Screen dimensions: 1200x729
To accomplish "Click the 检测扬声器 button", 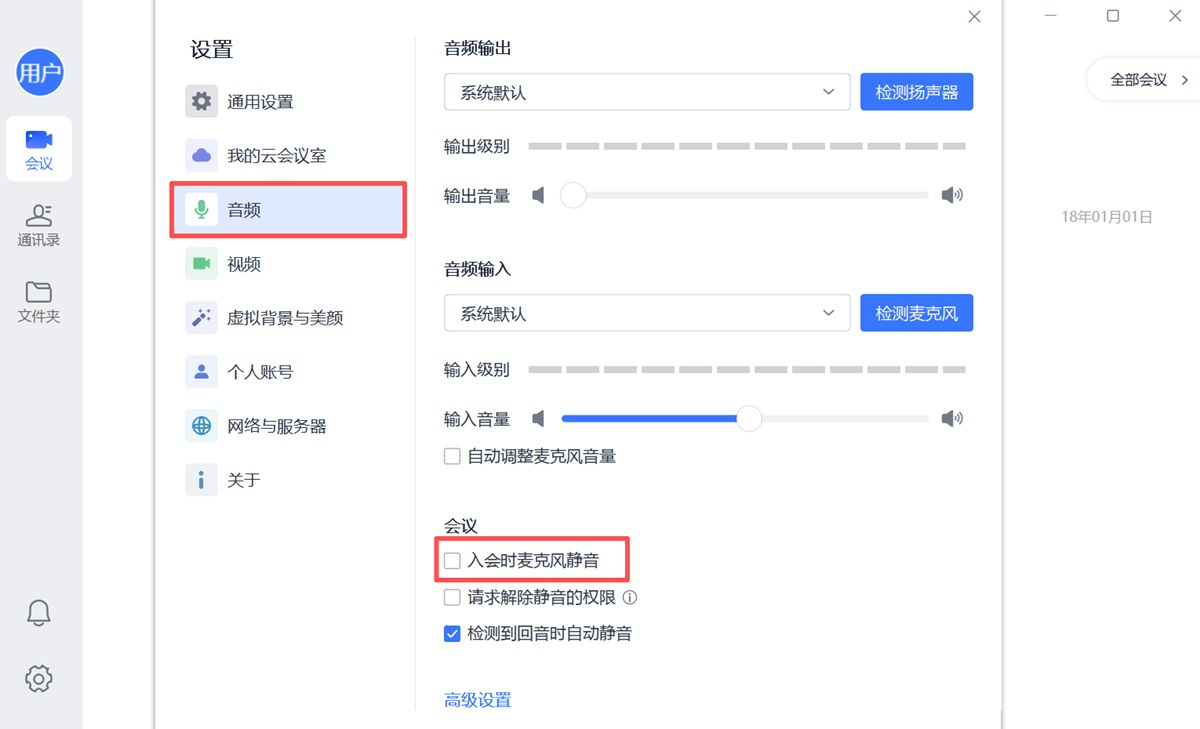I will (916, 91).
